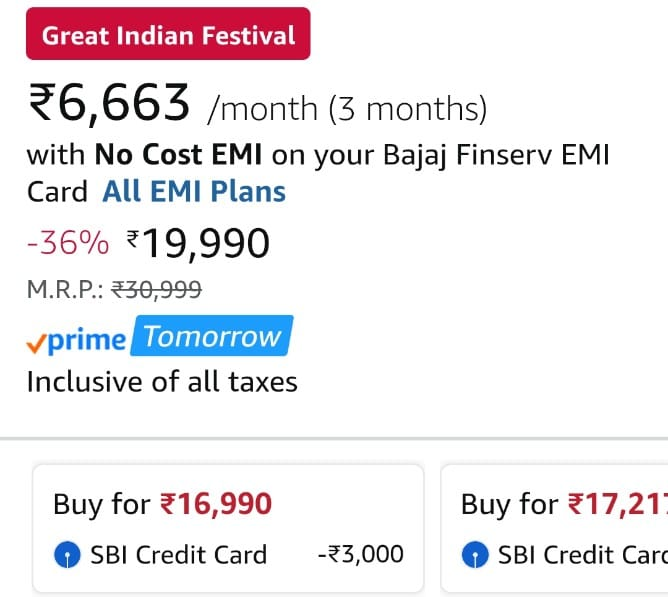Click the struck-through M.R.P. ₹30,999

tap(157, 290)
